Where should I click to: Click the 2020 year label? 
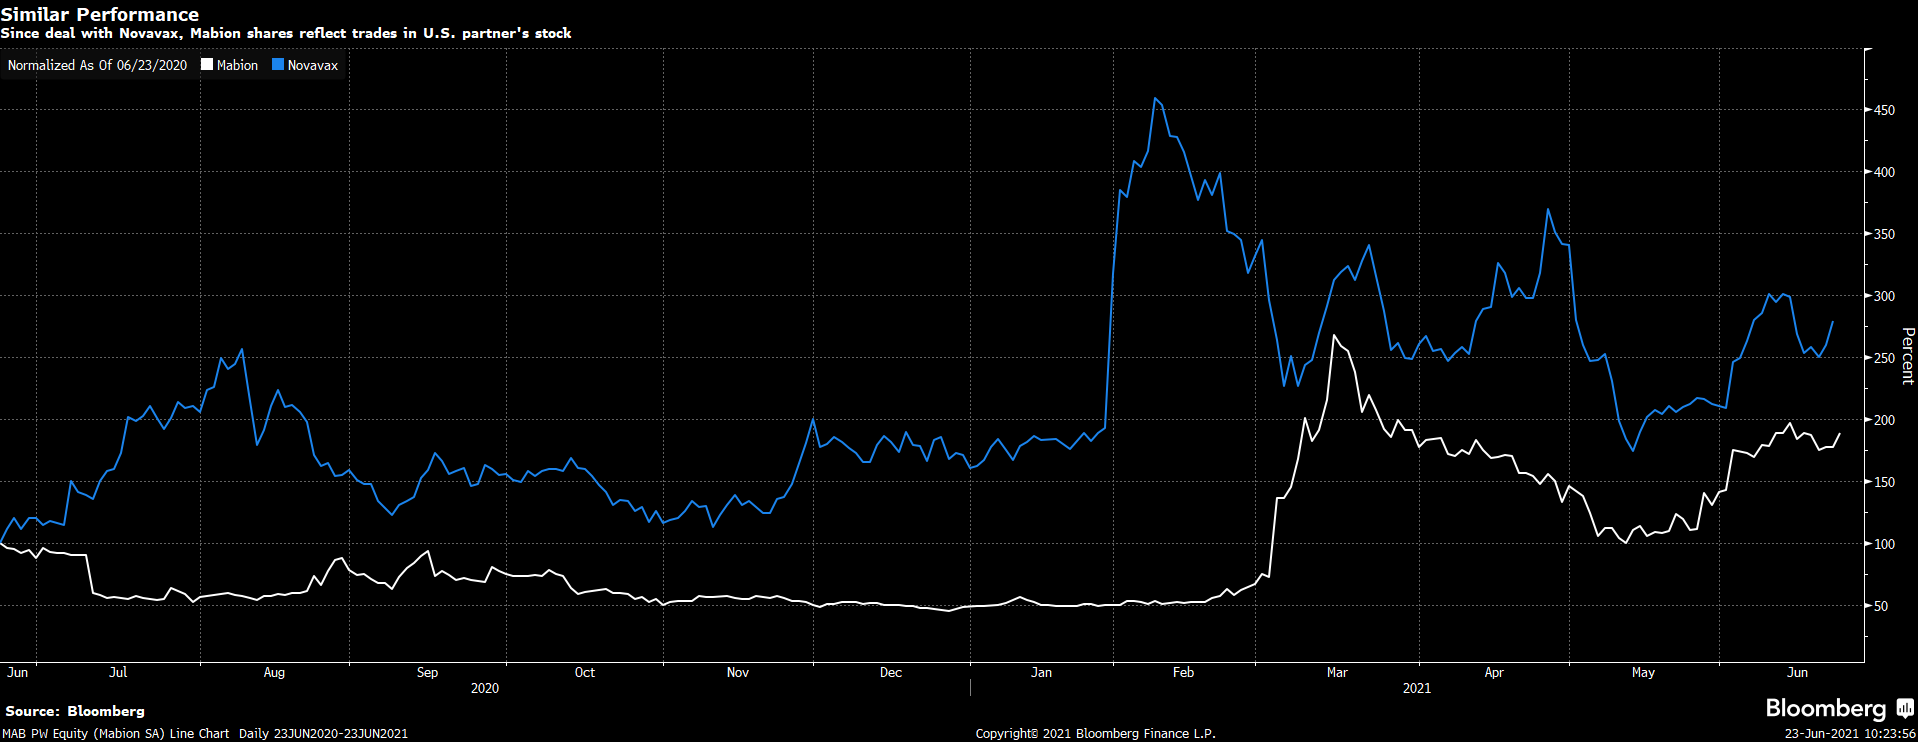pyautogui.click(x=485, y=688)
